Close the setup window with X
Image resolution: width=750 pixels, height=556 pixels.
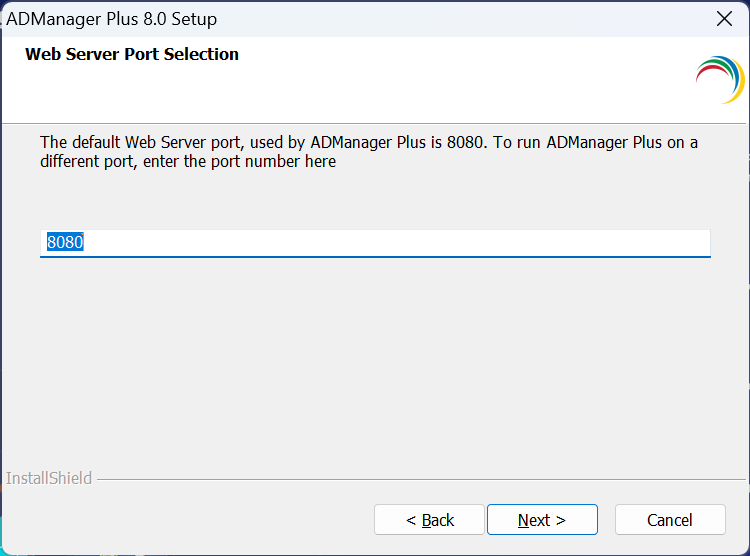tap(725, 18)
